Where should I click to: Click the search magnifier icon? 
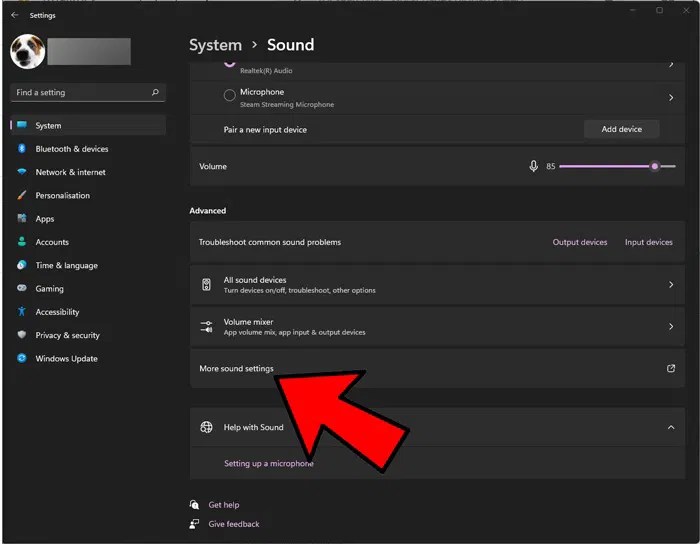(x=155, y=93)
